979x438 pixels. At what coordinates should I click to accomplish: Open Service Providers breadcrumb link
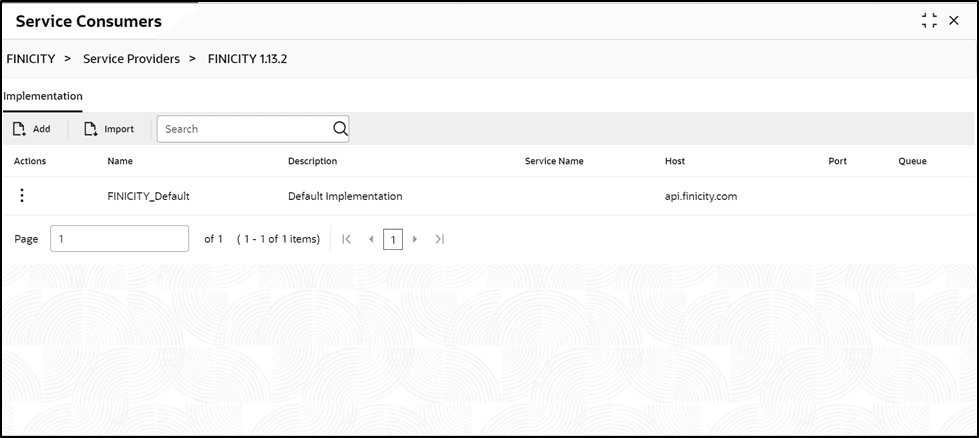[131, 59]
